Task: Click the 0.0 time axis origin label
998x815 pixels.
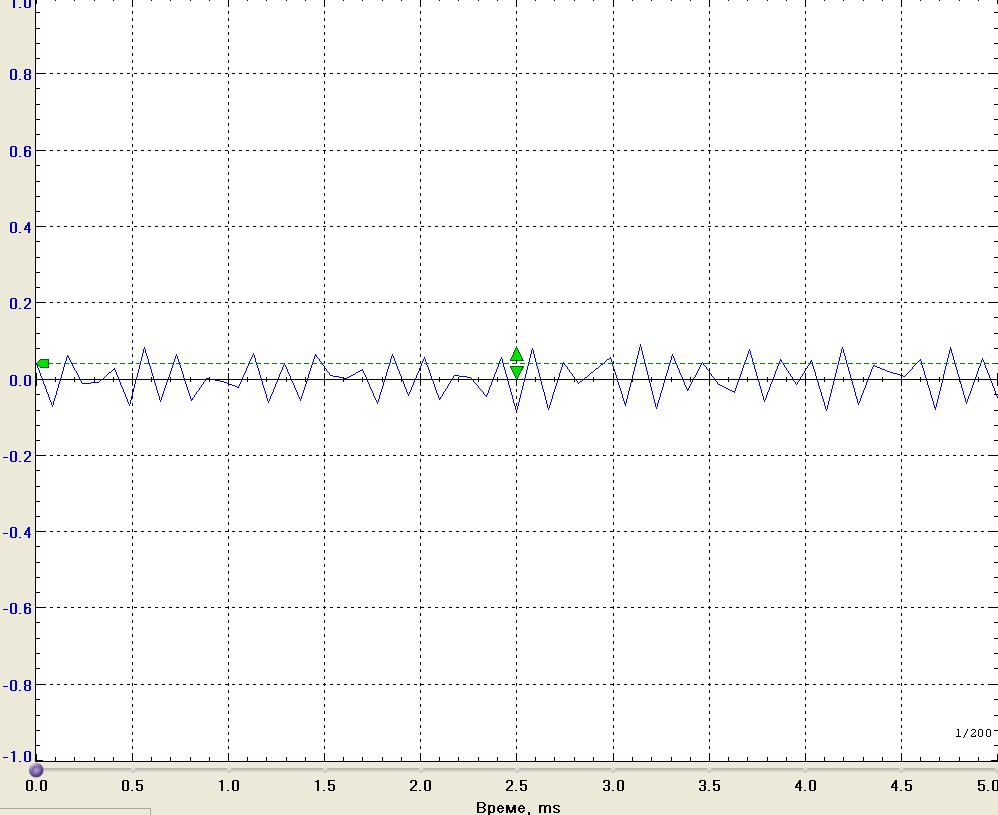Action: coord(36,786)
